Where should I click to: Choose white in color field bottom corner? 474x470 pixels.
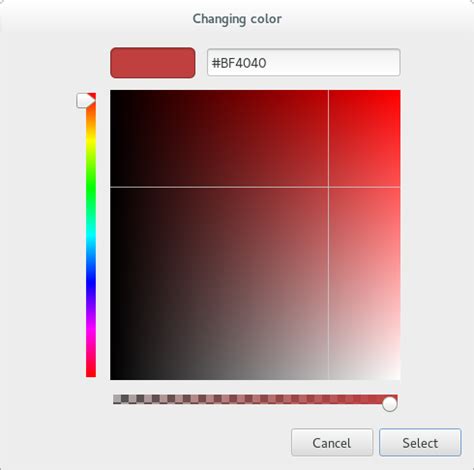pos(398,378)
